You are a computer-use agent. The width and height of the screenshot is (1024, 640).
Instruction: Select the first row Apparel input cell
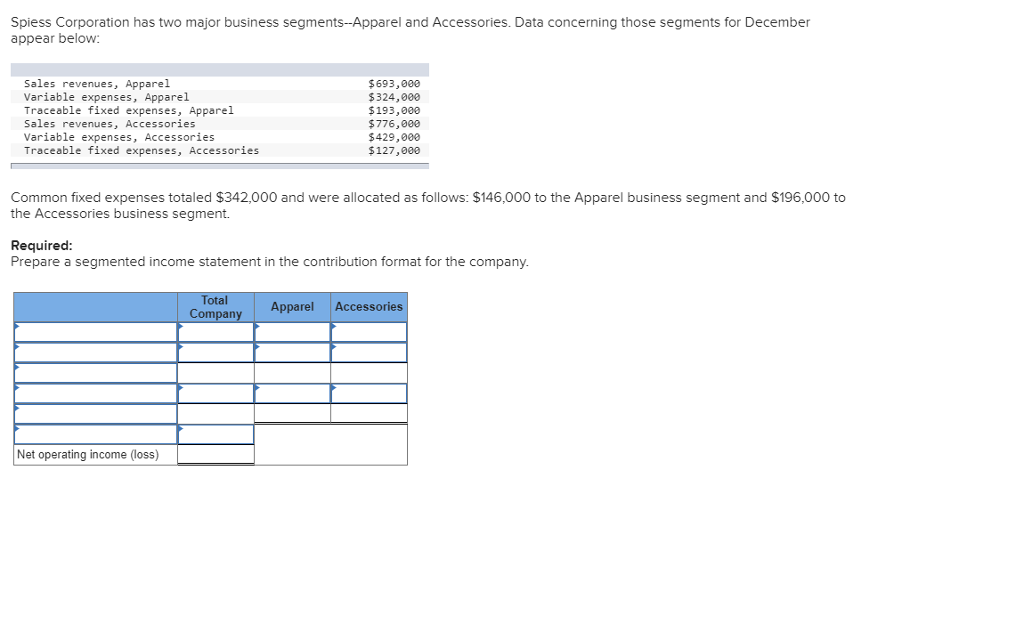point(292,332)
